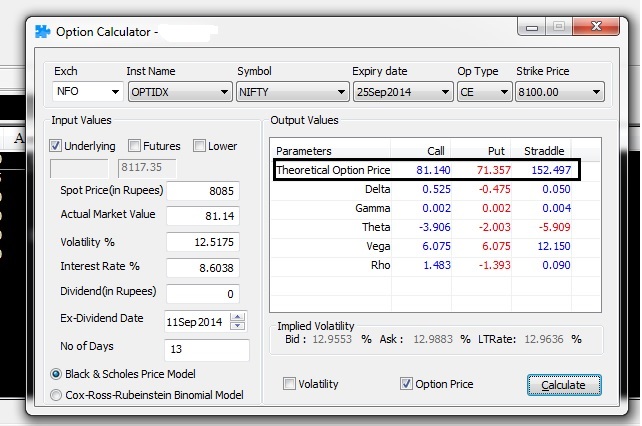This screenshot has width=642, height=426.
Task: Click the Spot Price field showing 8085
Action: click(x=203, y=191)
